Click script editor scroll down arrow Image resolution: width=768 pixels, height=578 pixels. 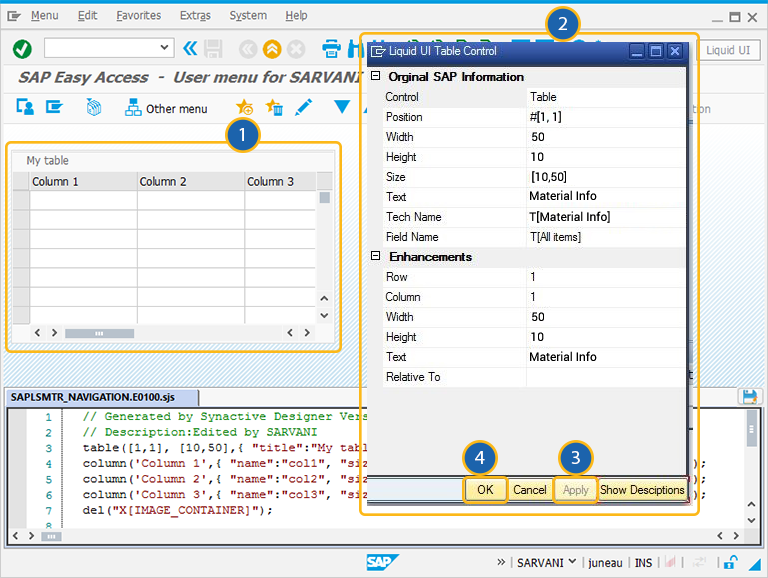[x=751, y=520]
